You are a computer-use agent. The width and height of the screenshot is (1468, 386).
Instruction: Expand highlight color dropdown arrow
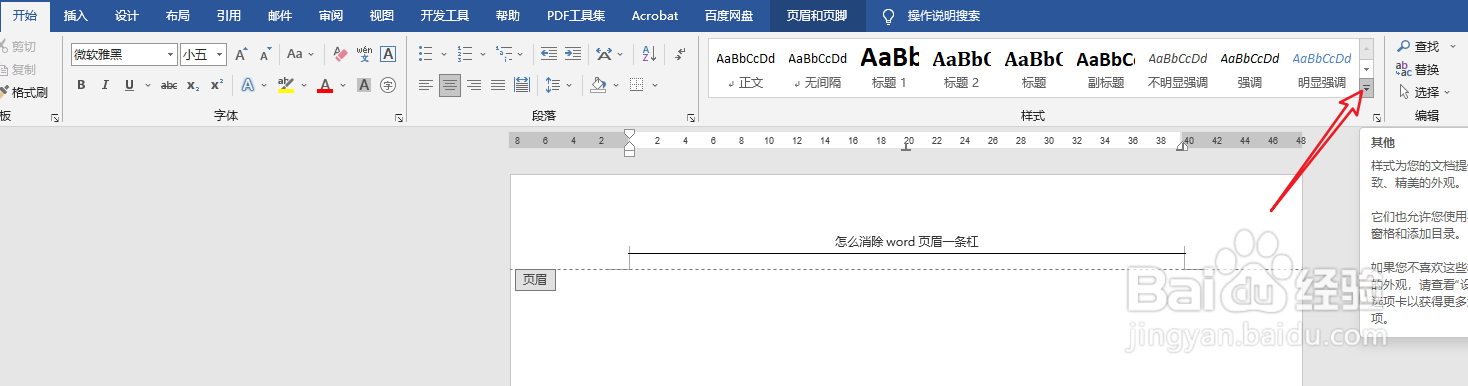click(x=303, y=85)
